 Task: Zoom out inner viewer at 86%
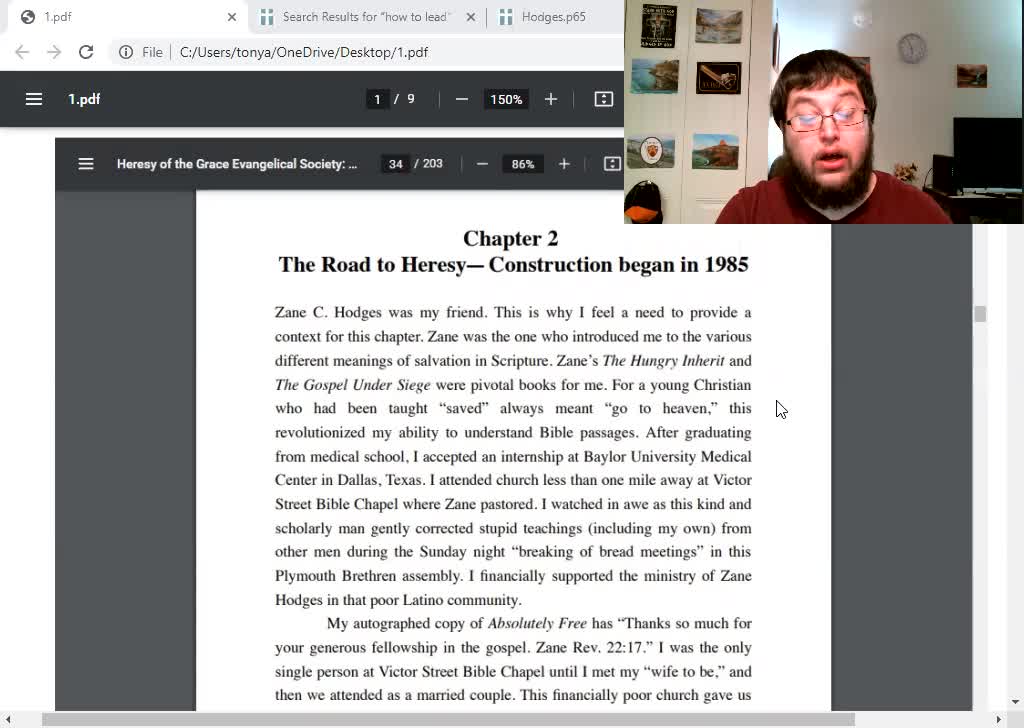click(x=483, y=164)
